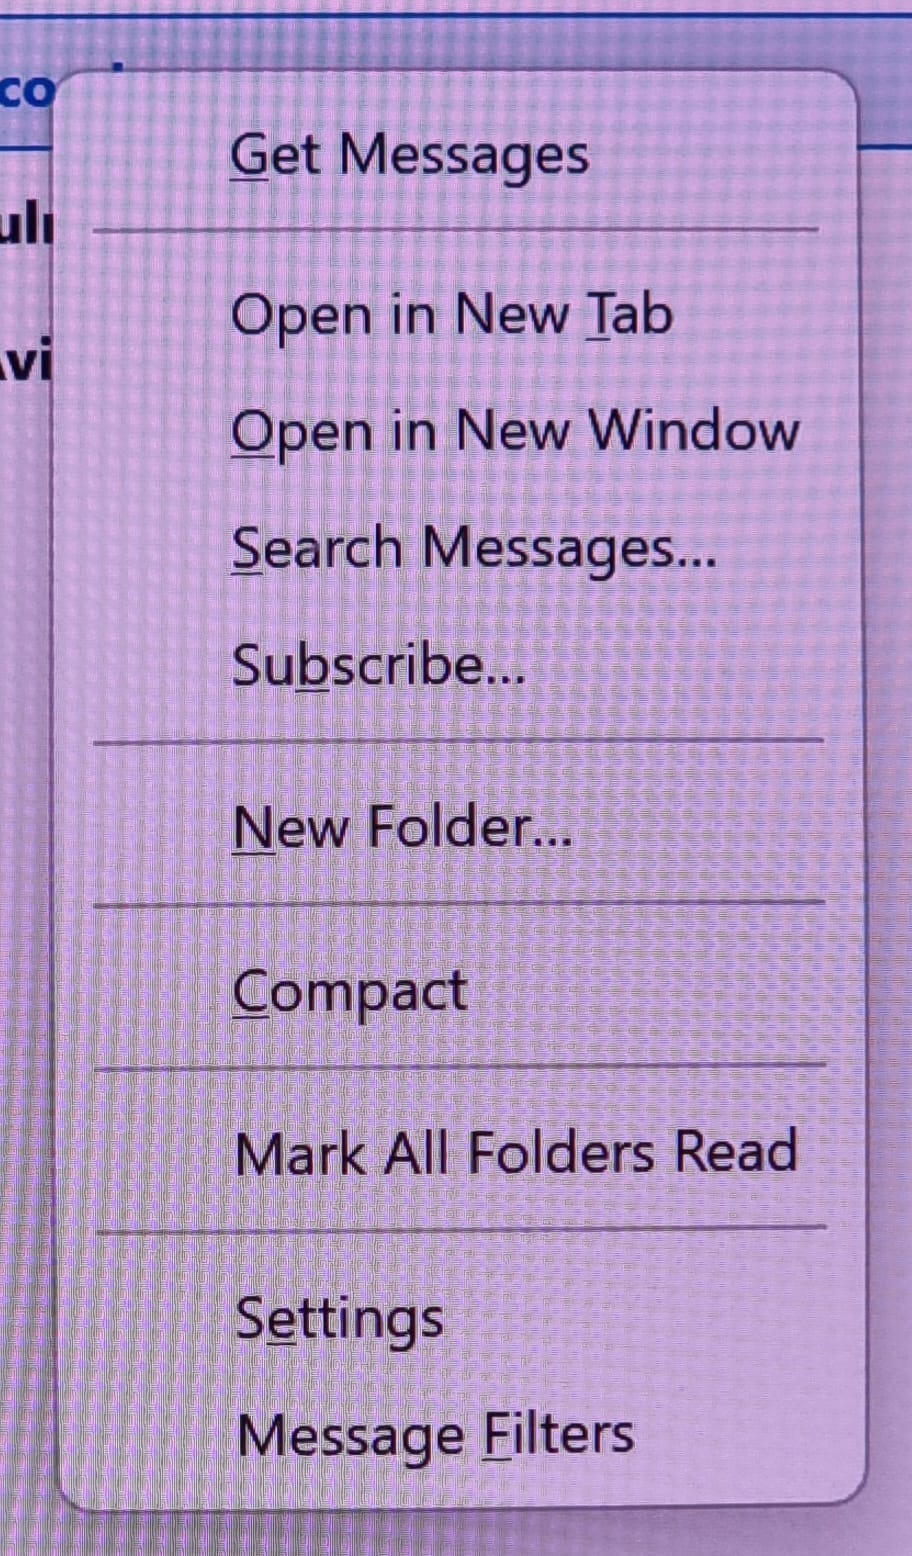Select the folder row ending in 'ul' behind the menu
Viewport: 912px width, 1556px height.
click(x=25, y=226)
